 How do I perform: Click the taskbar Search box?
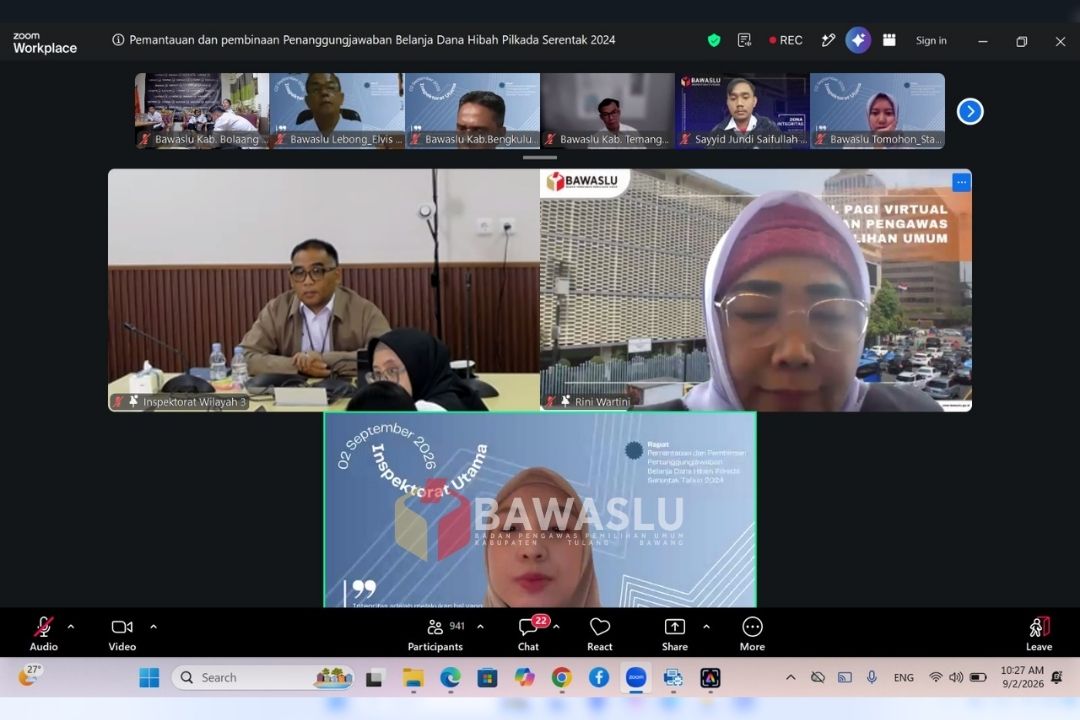coord(262,678)
